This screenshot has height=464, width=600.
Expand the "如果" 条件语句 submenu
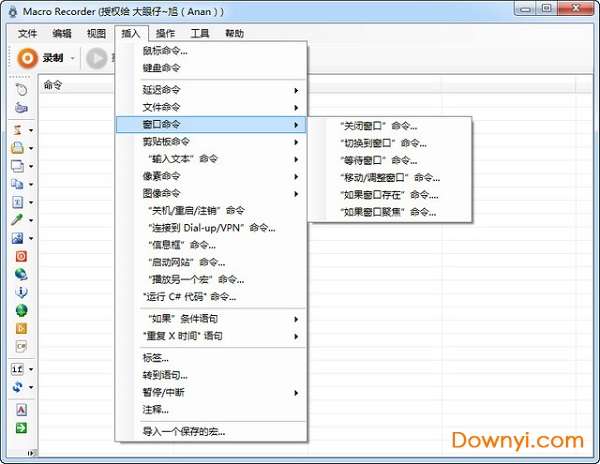click(x=211, y=319)
